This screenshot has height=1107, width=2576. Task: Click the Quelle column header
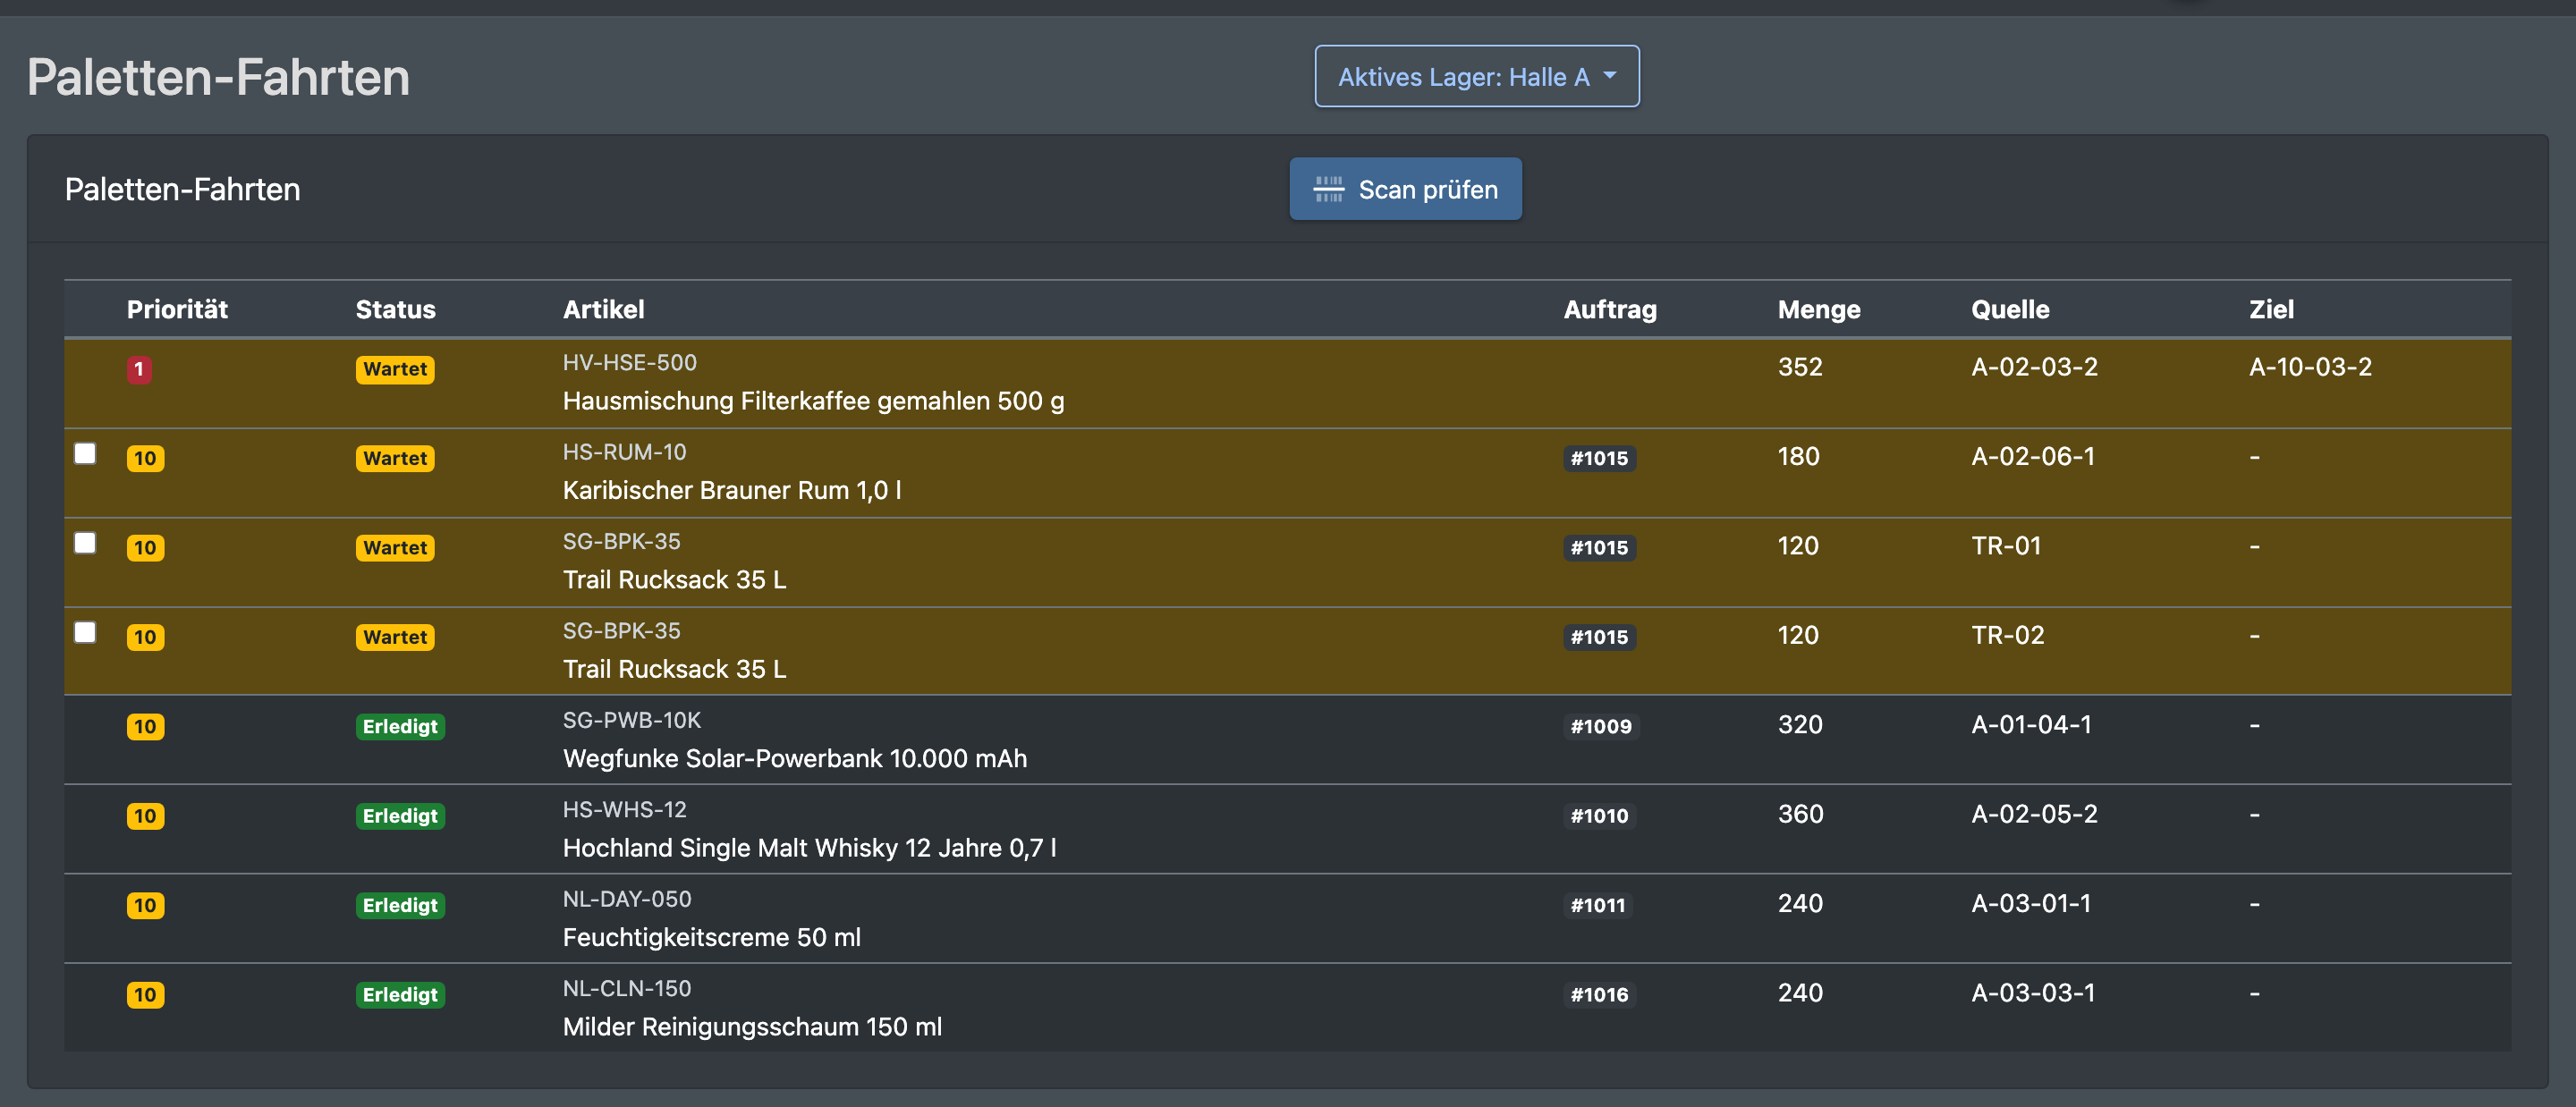[2010, 309]
